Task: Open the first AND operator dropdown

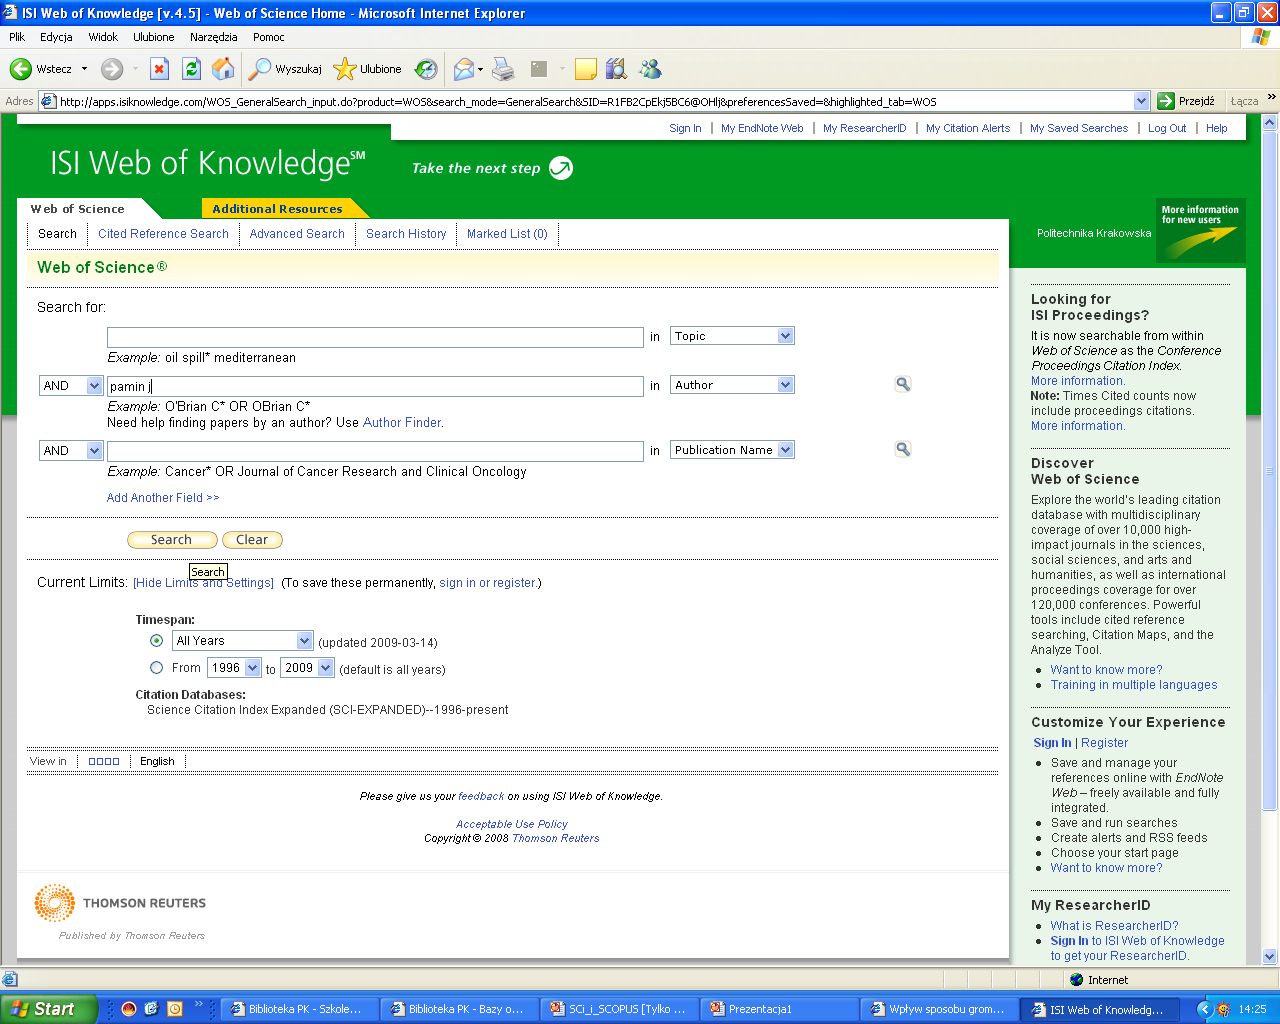Action: [71, 385]
